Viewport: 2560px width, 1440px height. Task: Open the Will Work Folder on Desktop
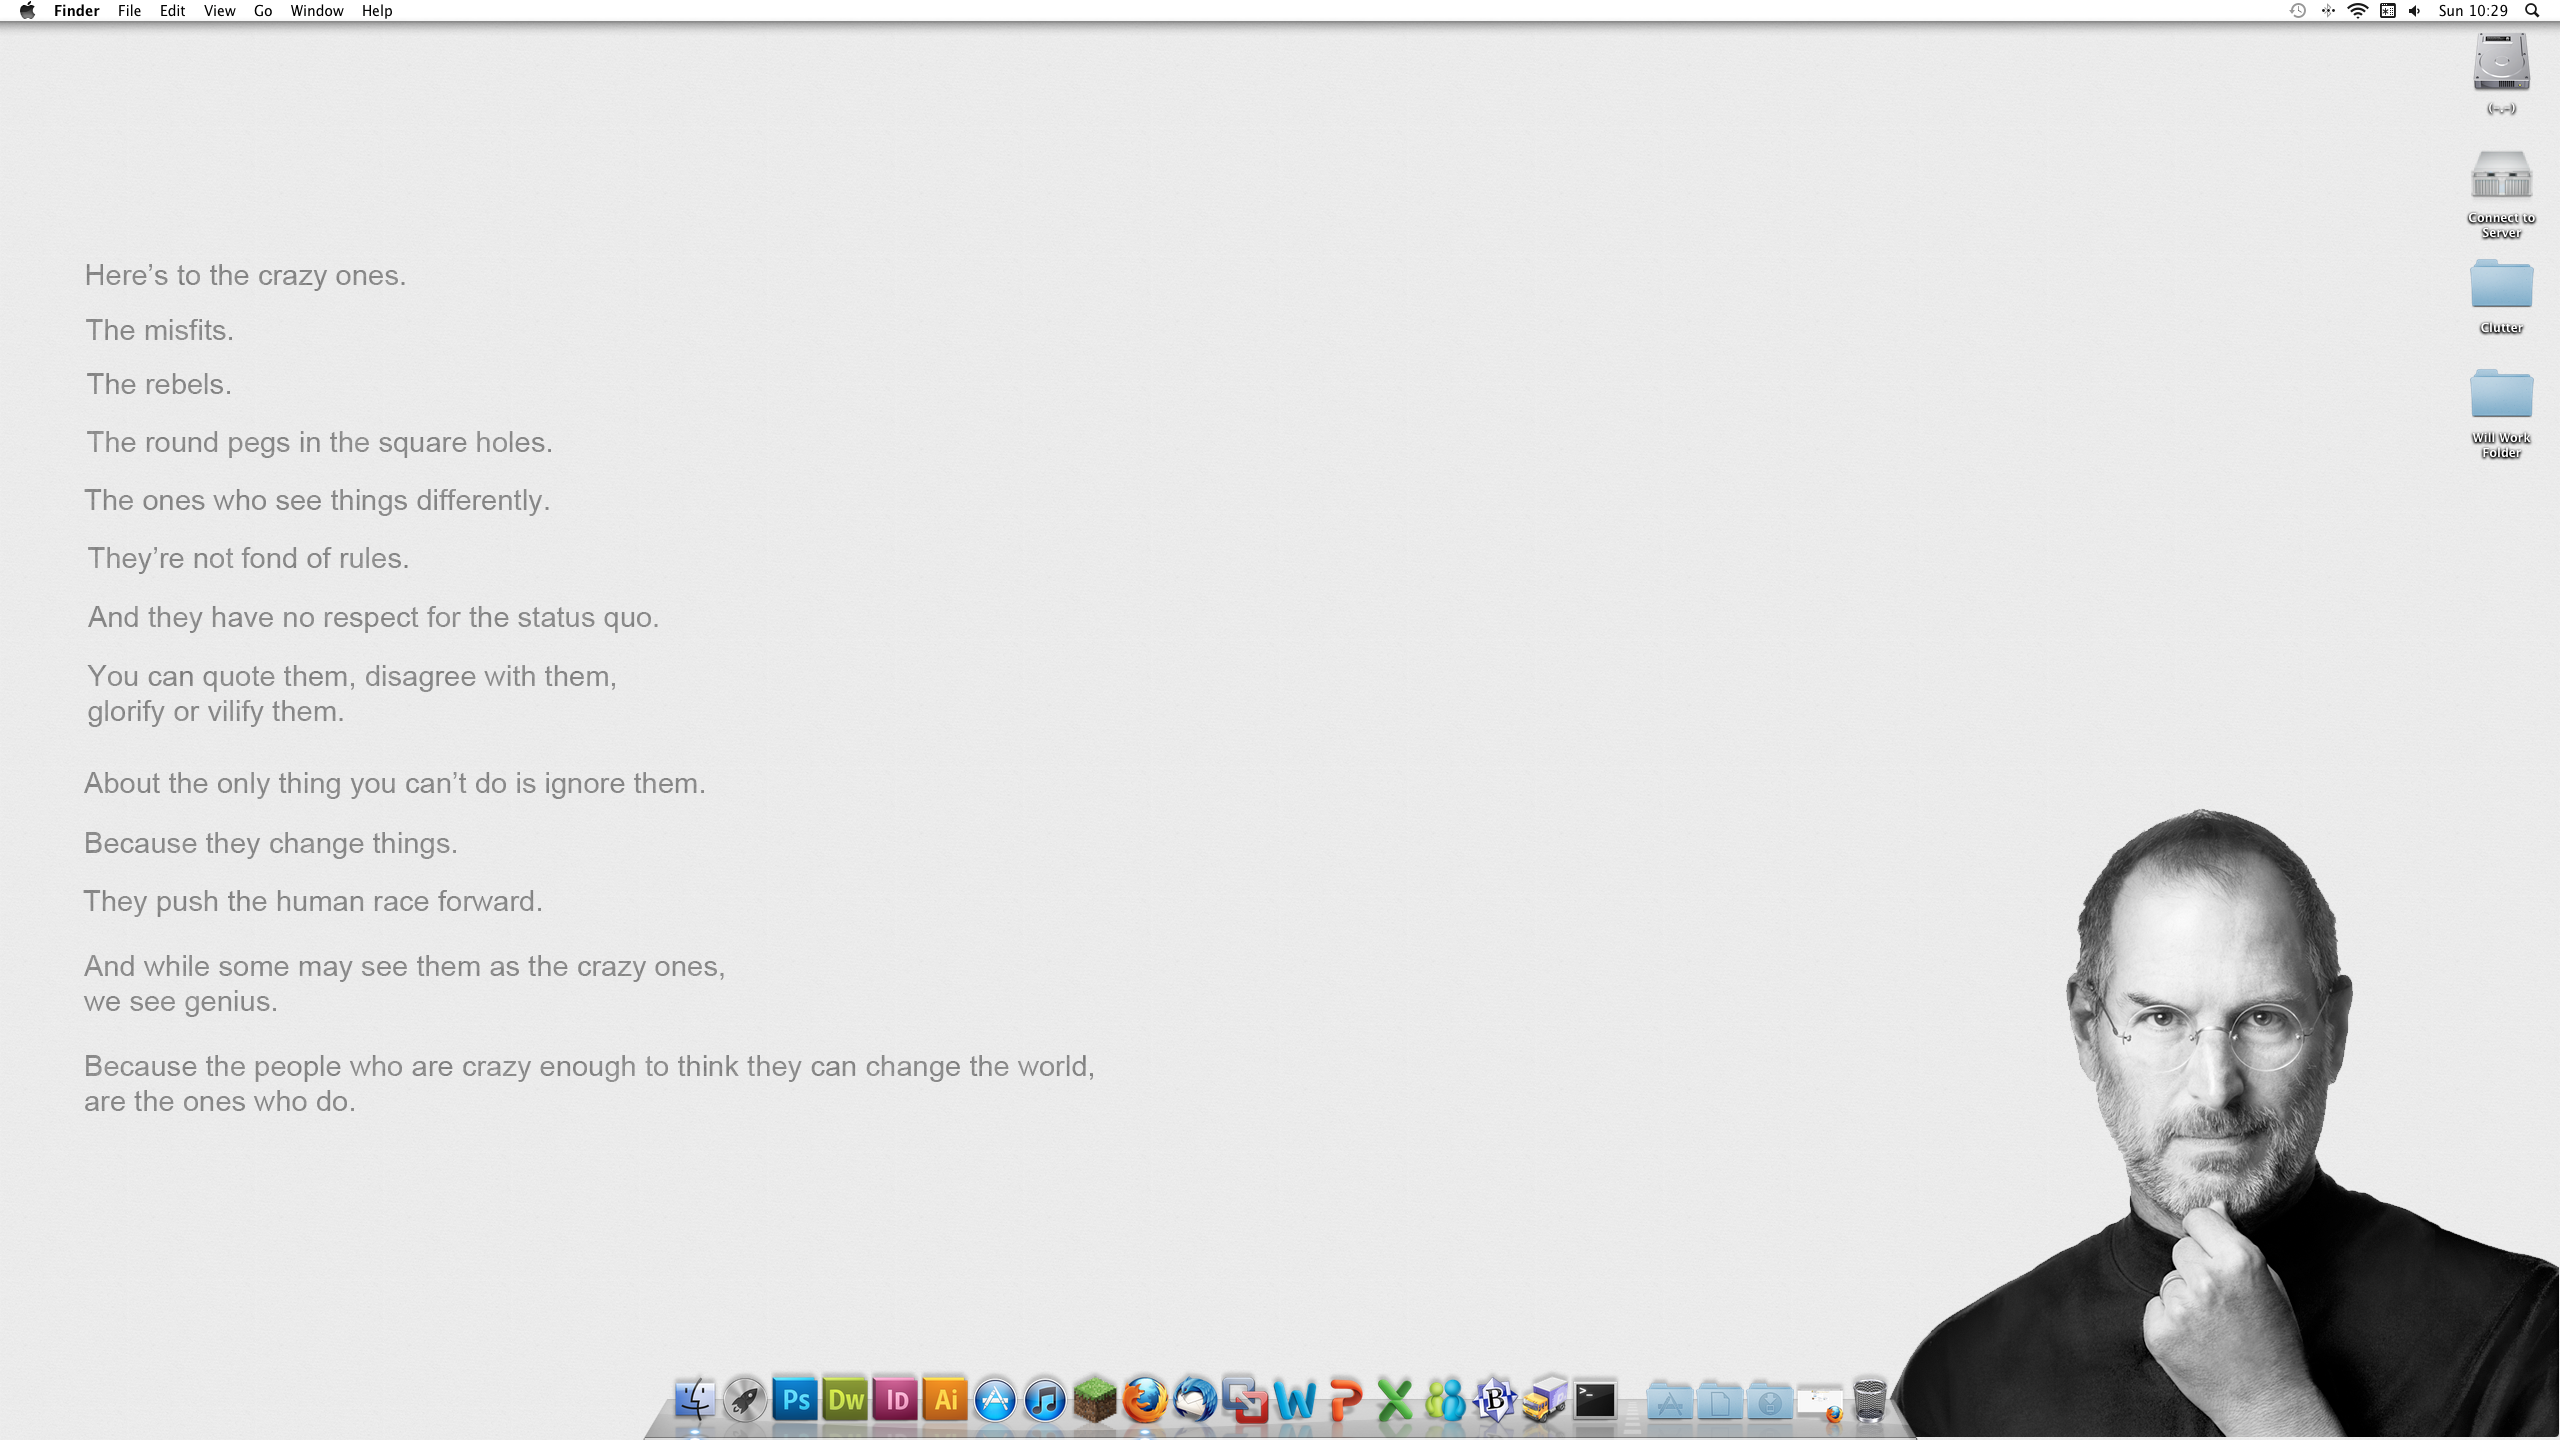(x=2500, y=394)
